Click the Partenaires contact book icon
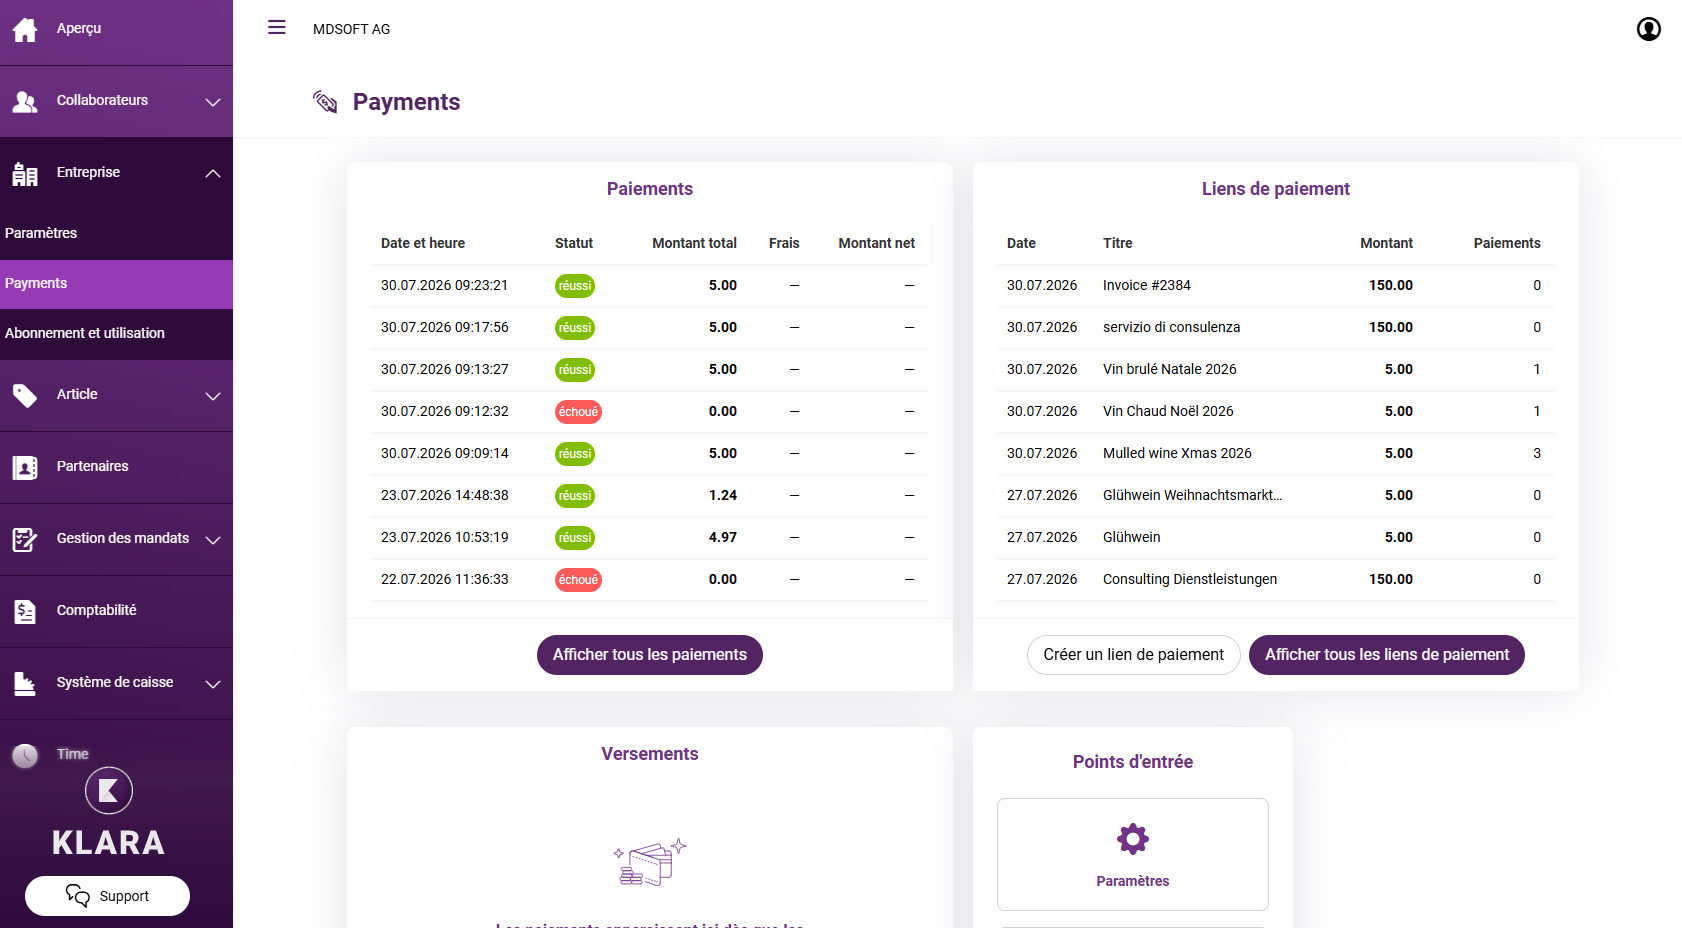This screenshot has height=928, width=1682. (25, 467)
